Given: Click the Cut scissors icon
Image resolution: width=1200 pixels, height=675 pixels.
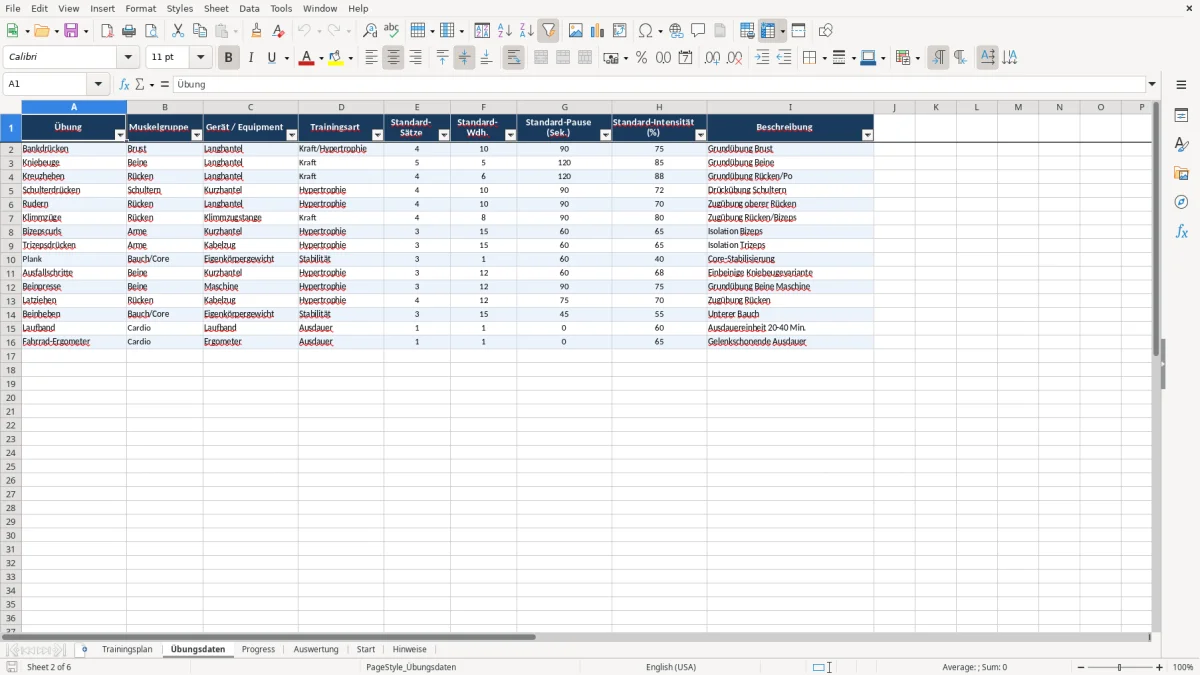Looking at the screenshot, I should point(178,31).
